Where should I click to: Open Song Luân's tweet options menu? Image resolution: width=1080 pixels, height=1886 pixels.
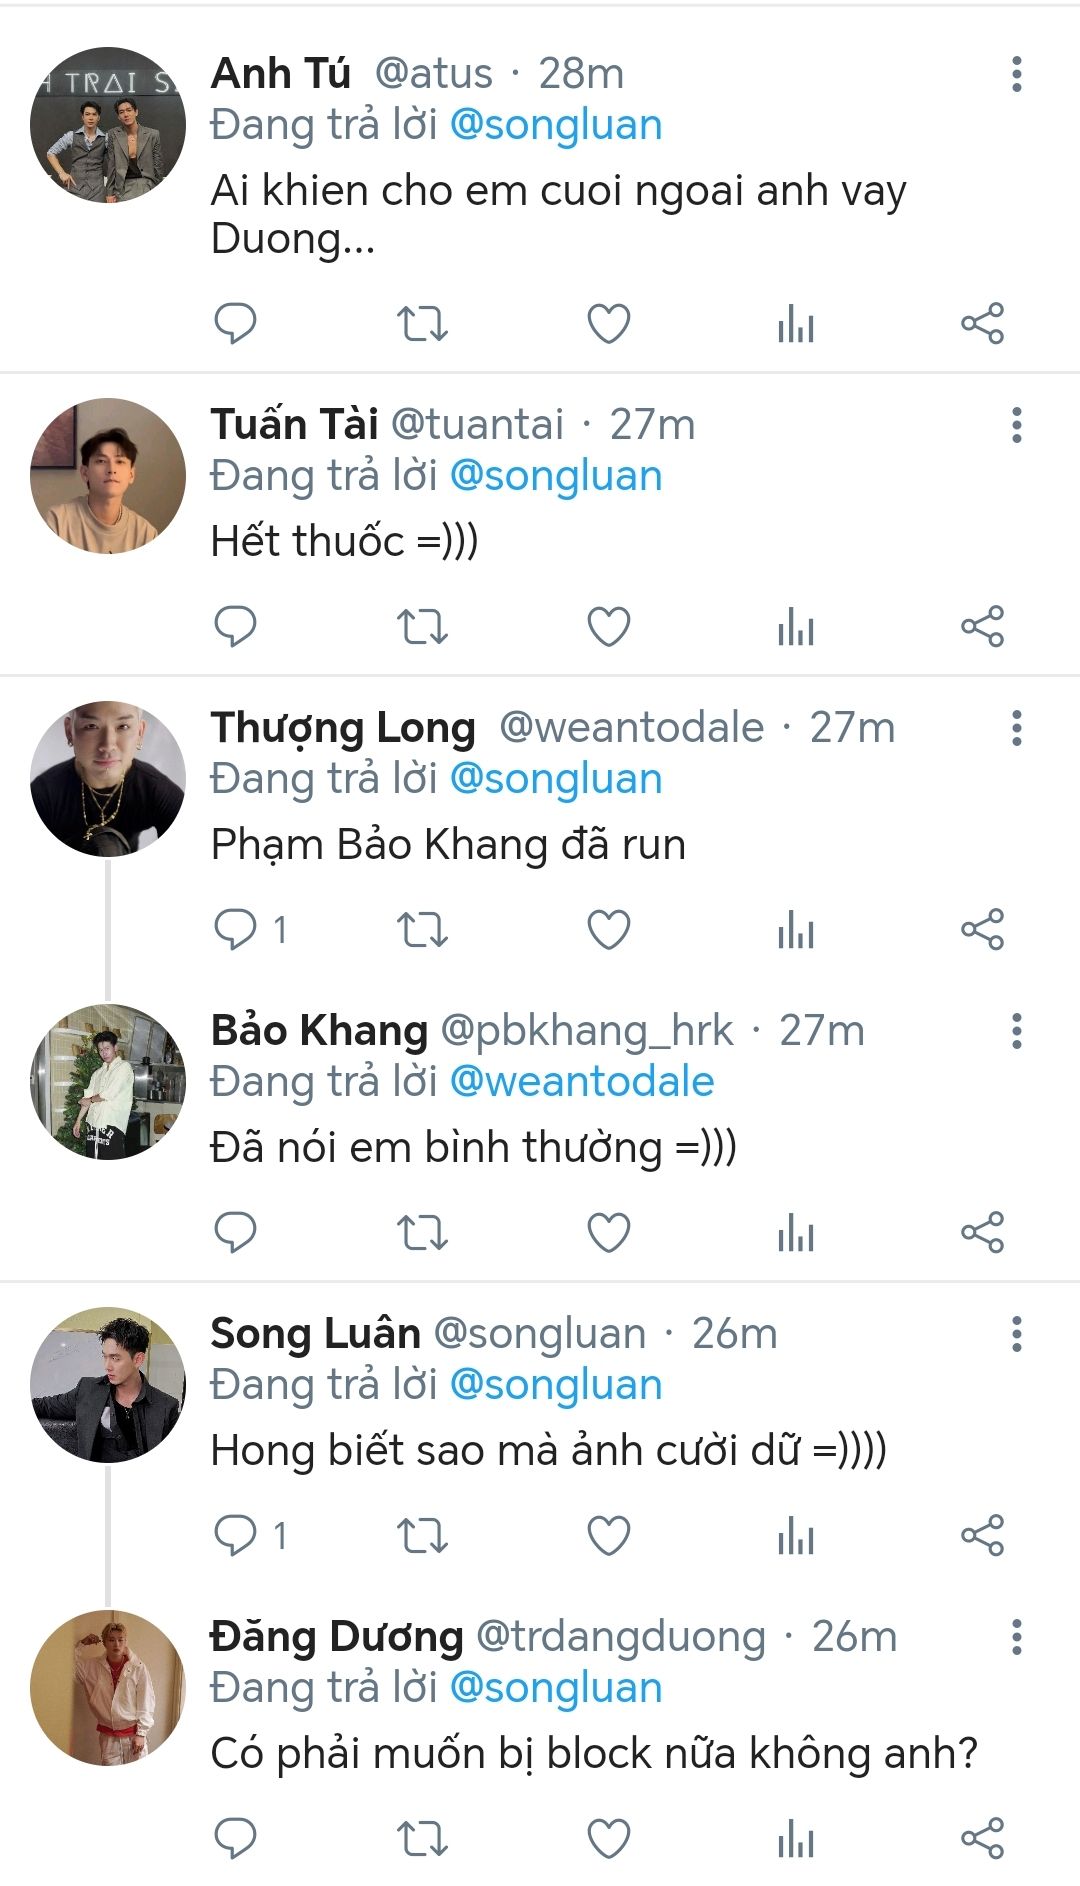[x=1016, y=1334]
